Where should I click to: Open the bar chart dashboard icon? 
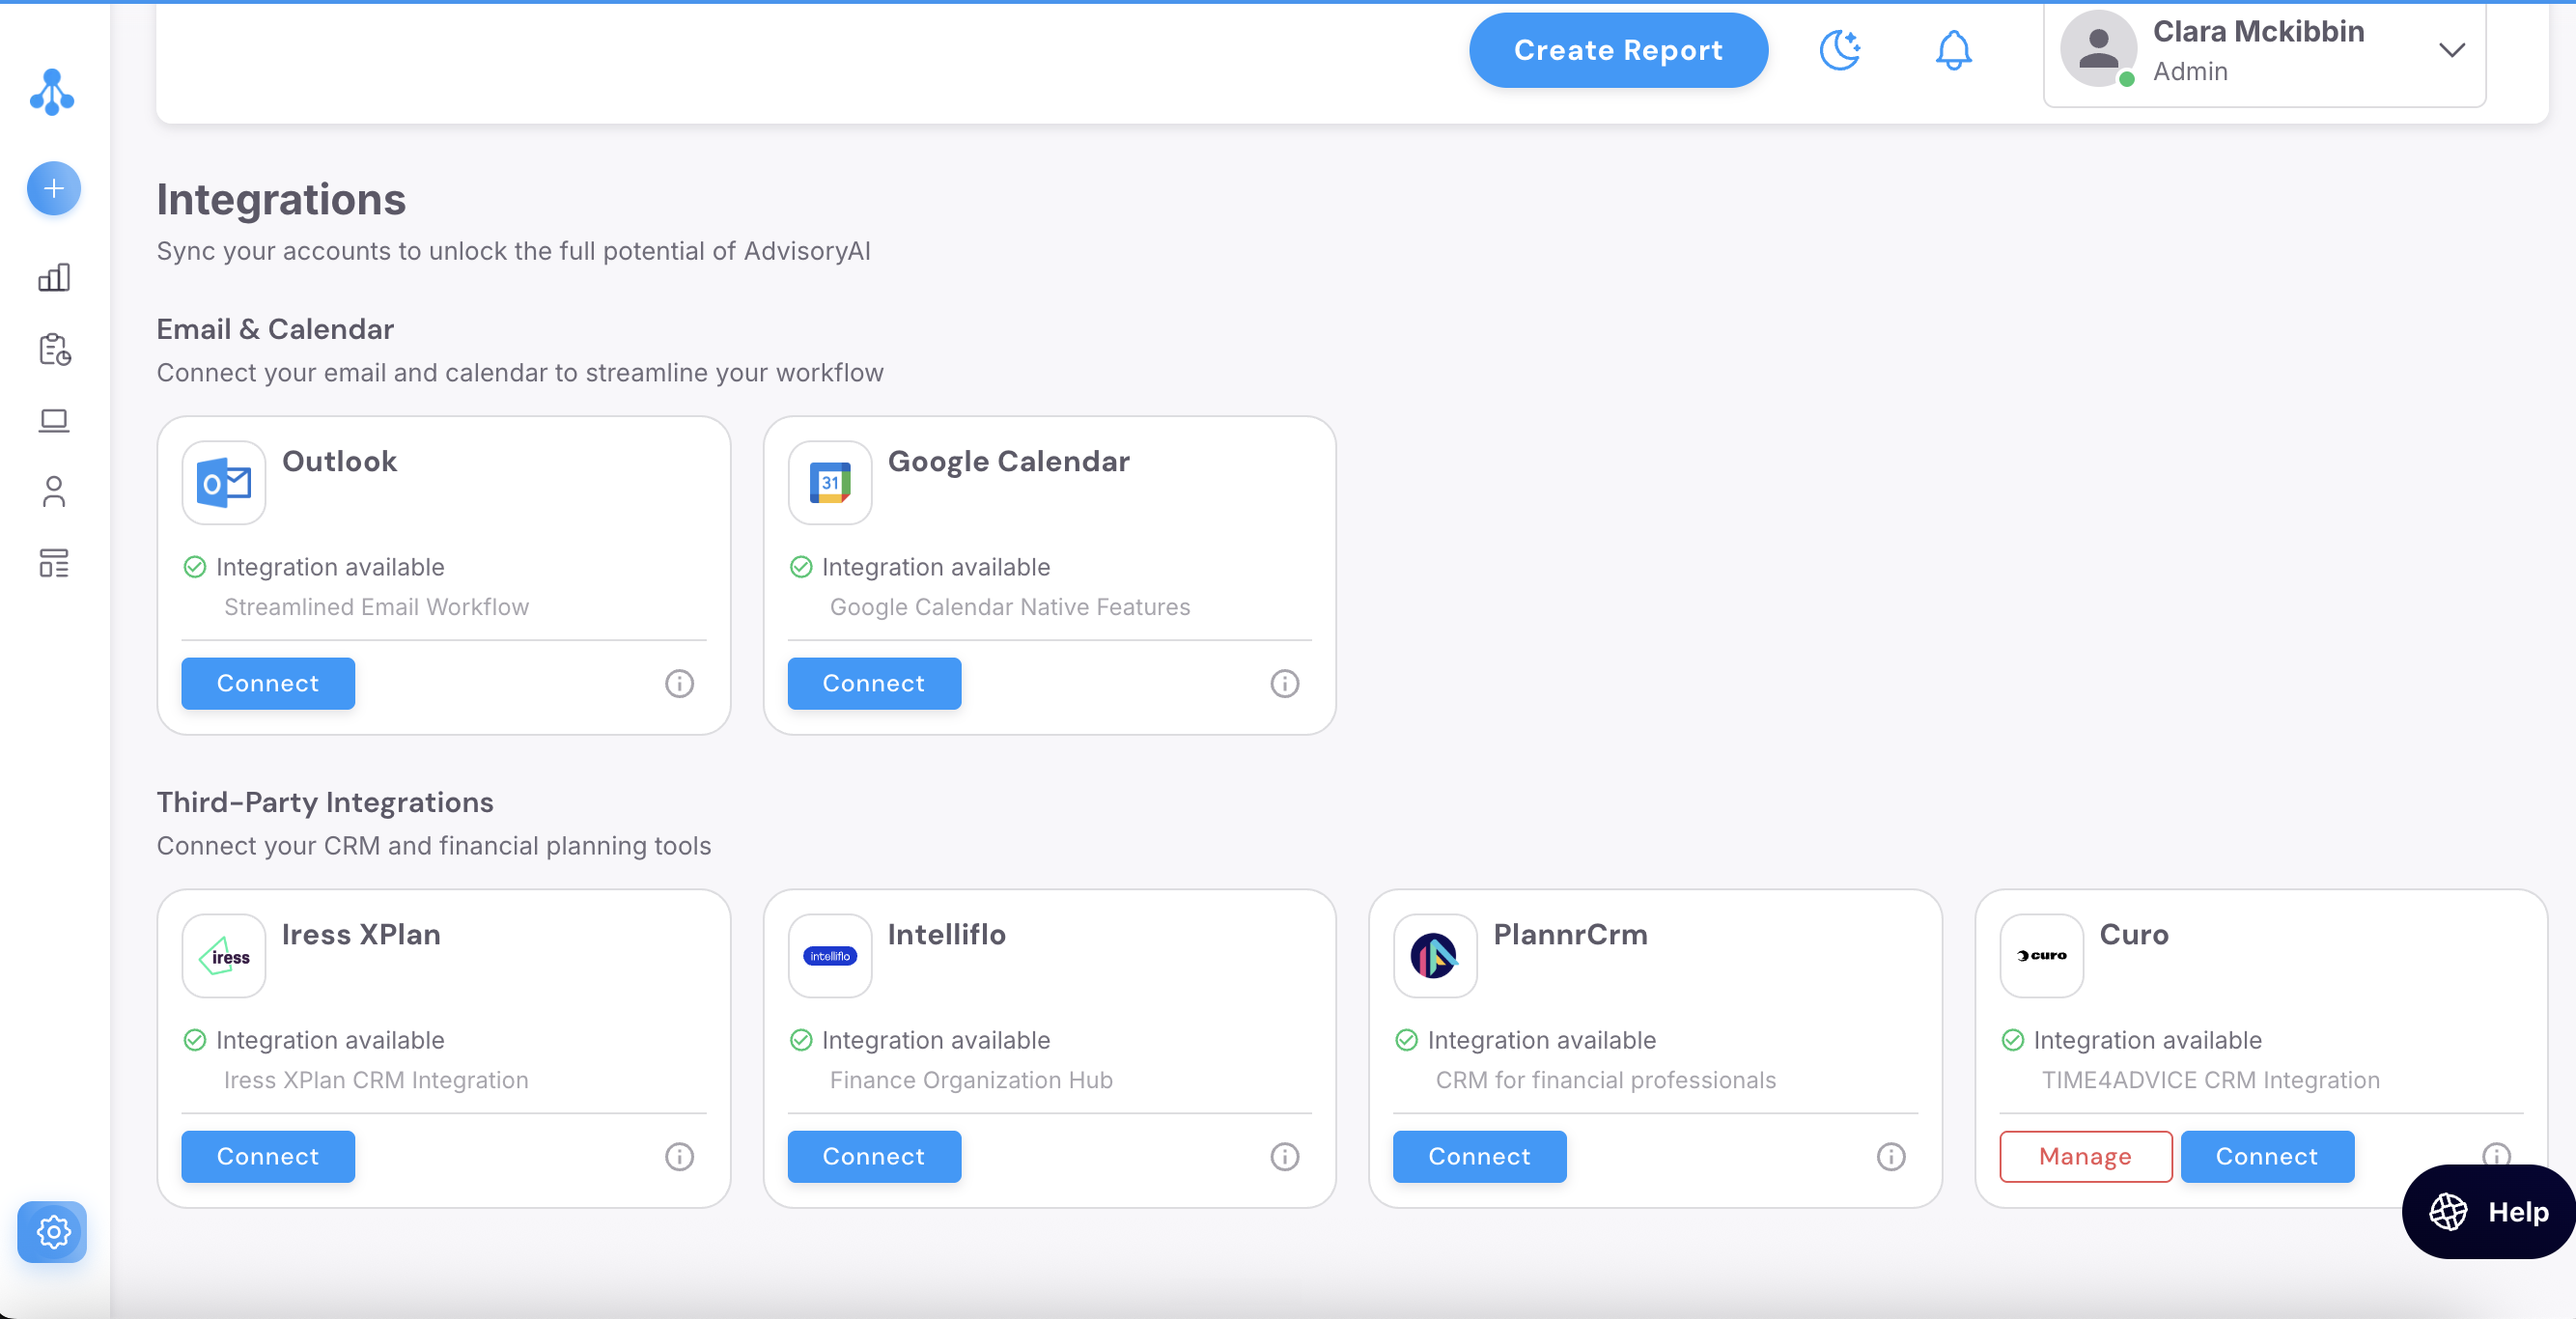tap(54, 277)
